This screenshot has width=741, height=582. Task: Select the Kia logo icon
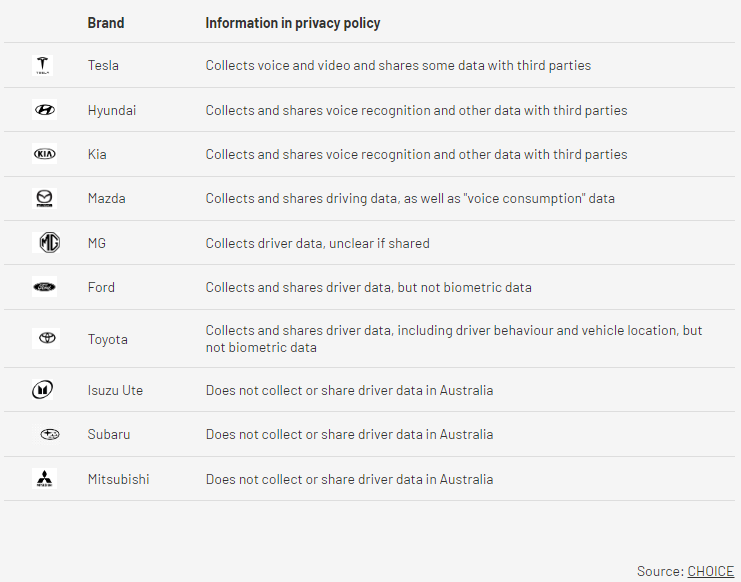(44, 154)
